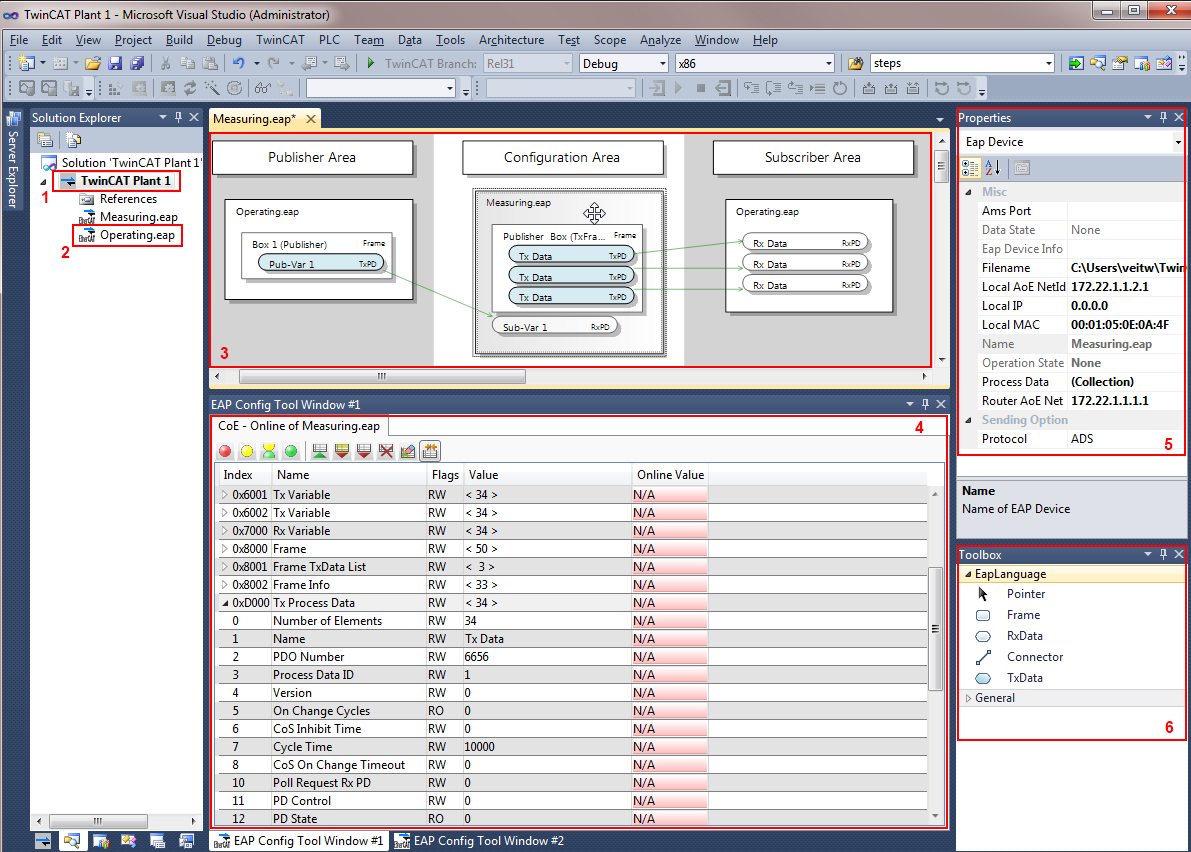Image resolution: width=1191 pixels, height=852 pixels.
Task: Select TwinCAT Plant 1 project node
Action: tap(125, 181)
